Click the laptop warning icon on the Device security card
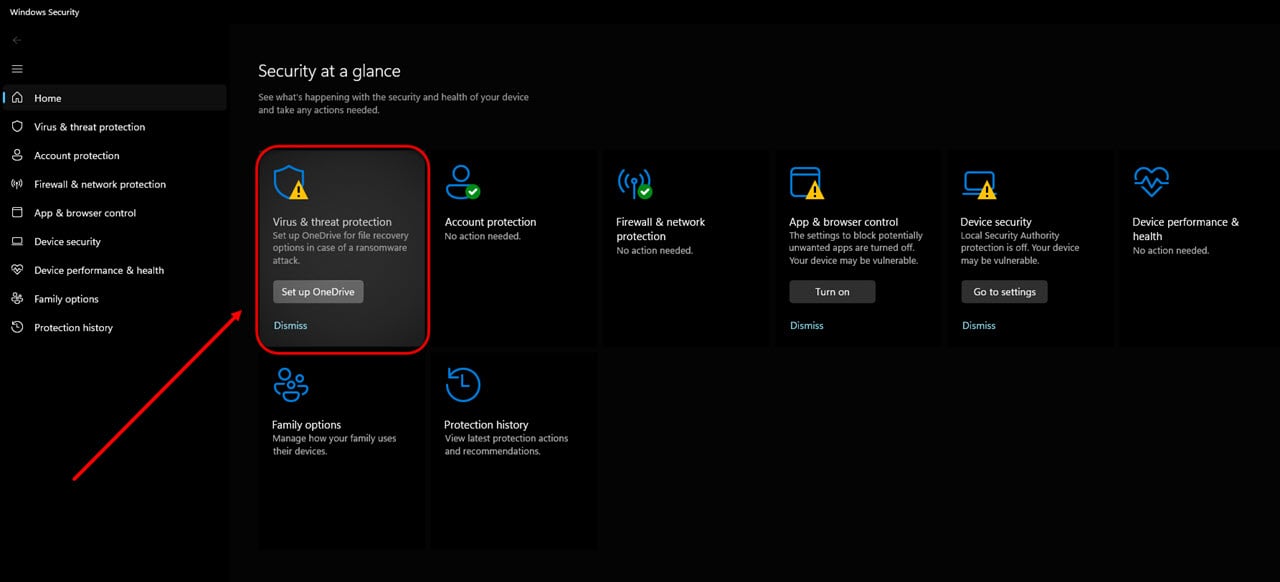The width and height of the screenshot is (1280, 582). click(979, 184)
